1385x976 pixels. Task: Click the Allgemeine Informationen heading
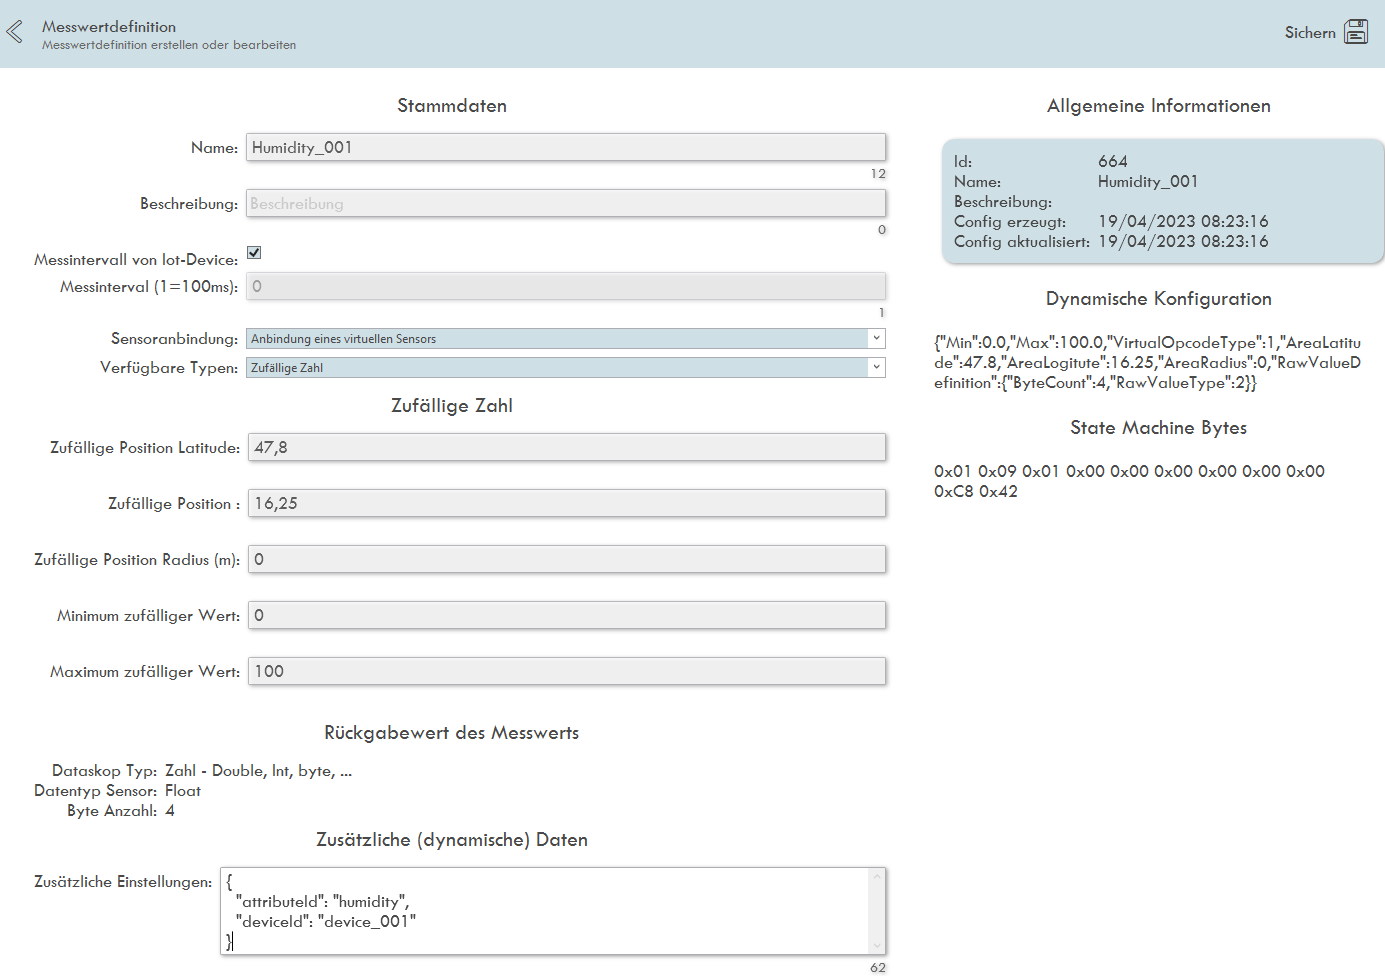[1159, 106]
